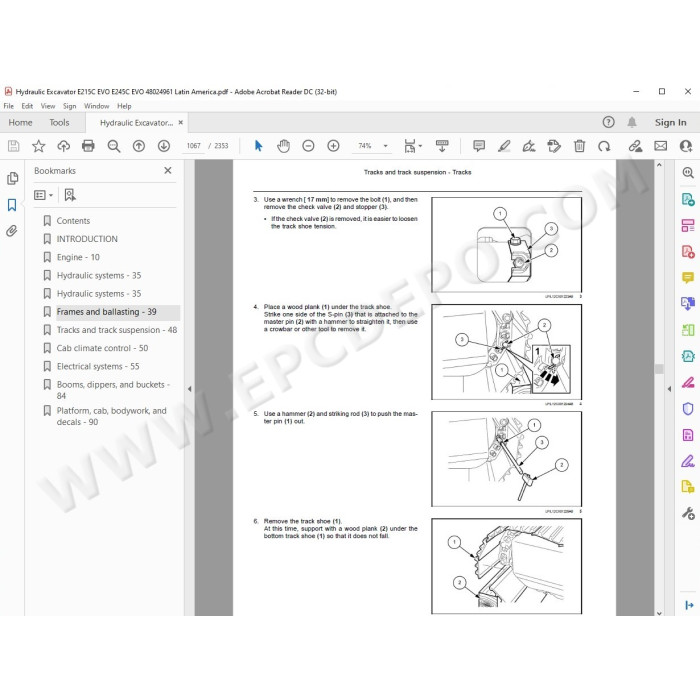This screenshot has height=700, width=700.
Task: Open the find text magnifier icon
Action: click(x=114, y=146)
